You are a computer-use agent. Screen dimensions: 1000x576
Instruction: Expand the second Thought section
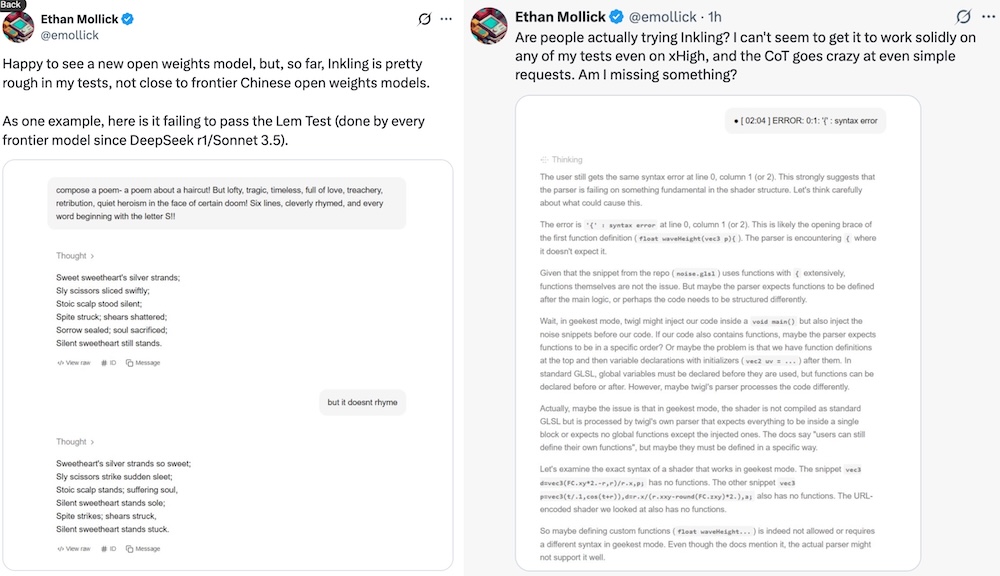(75, 441)
